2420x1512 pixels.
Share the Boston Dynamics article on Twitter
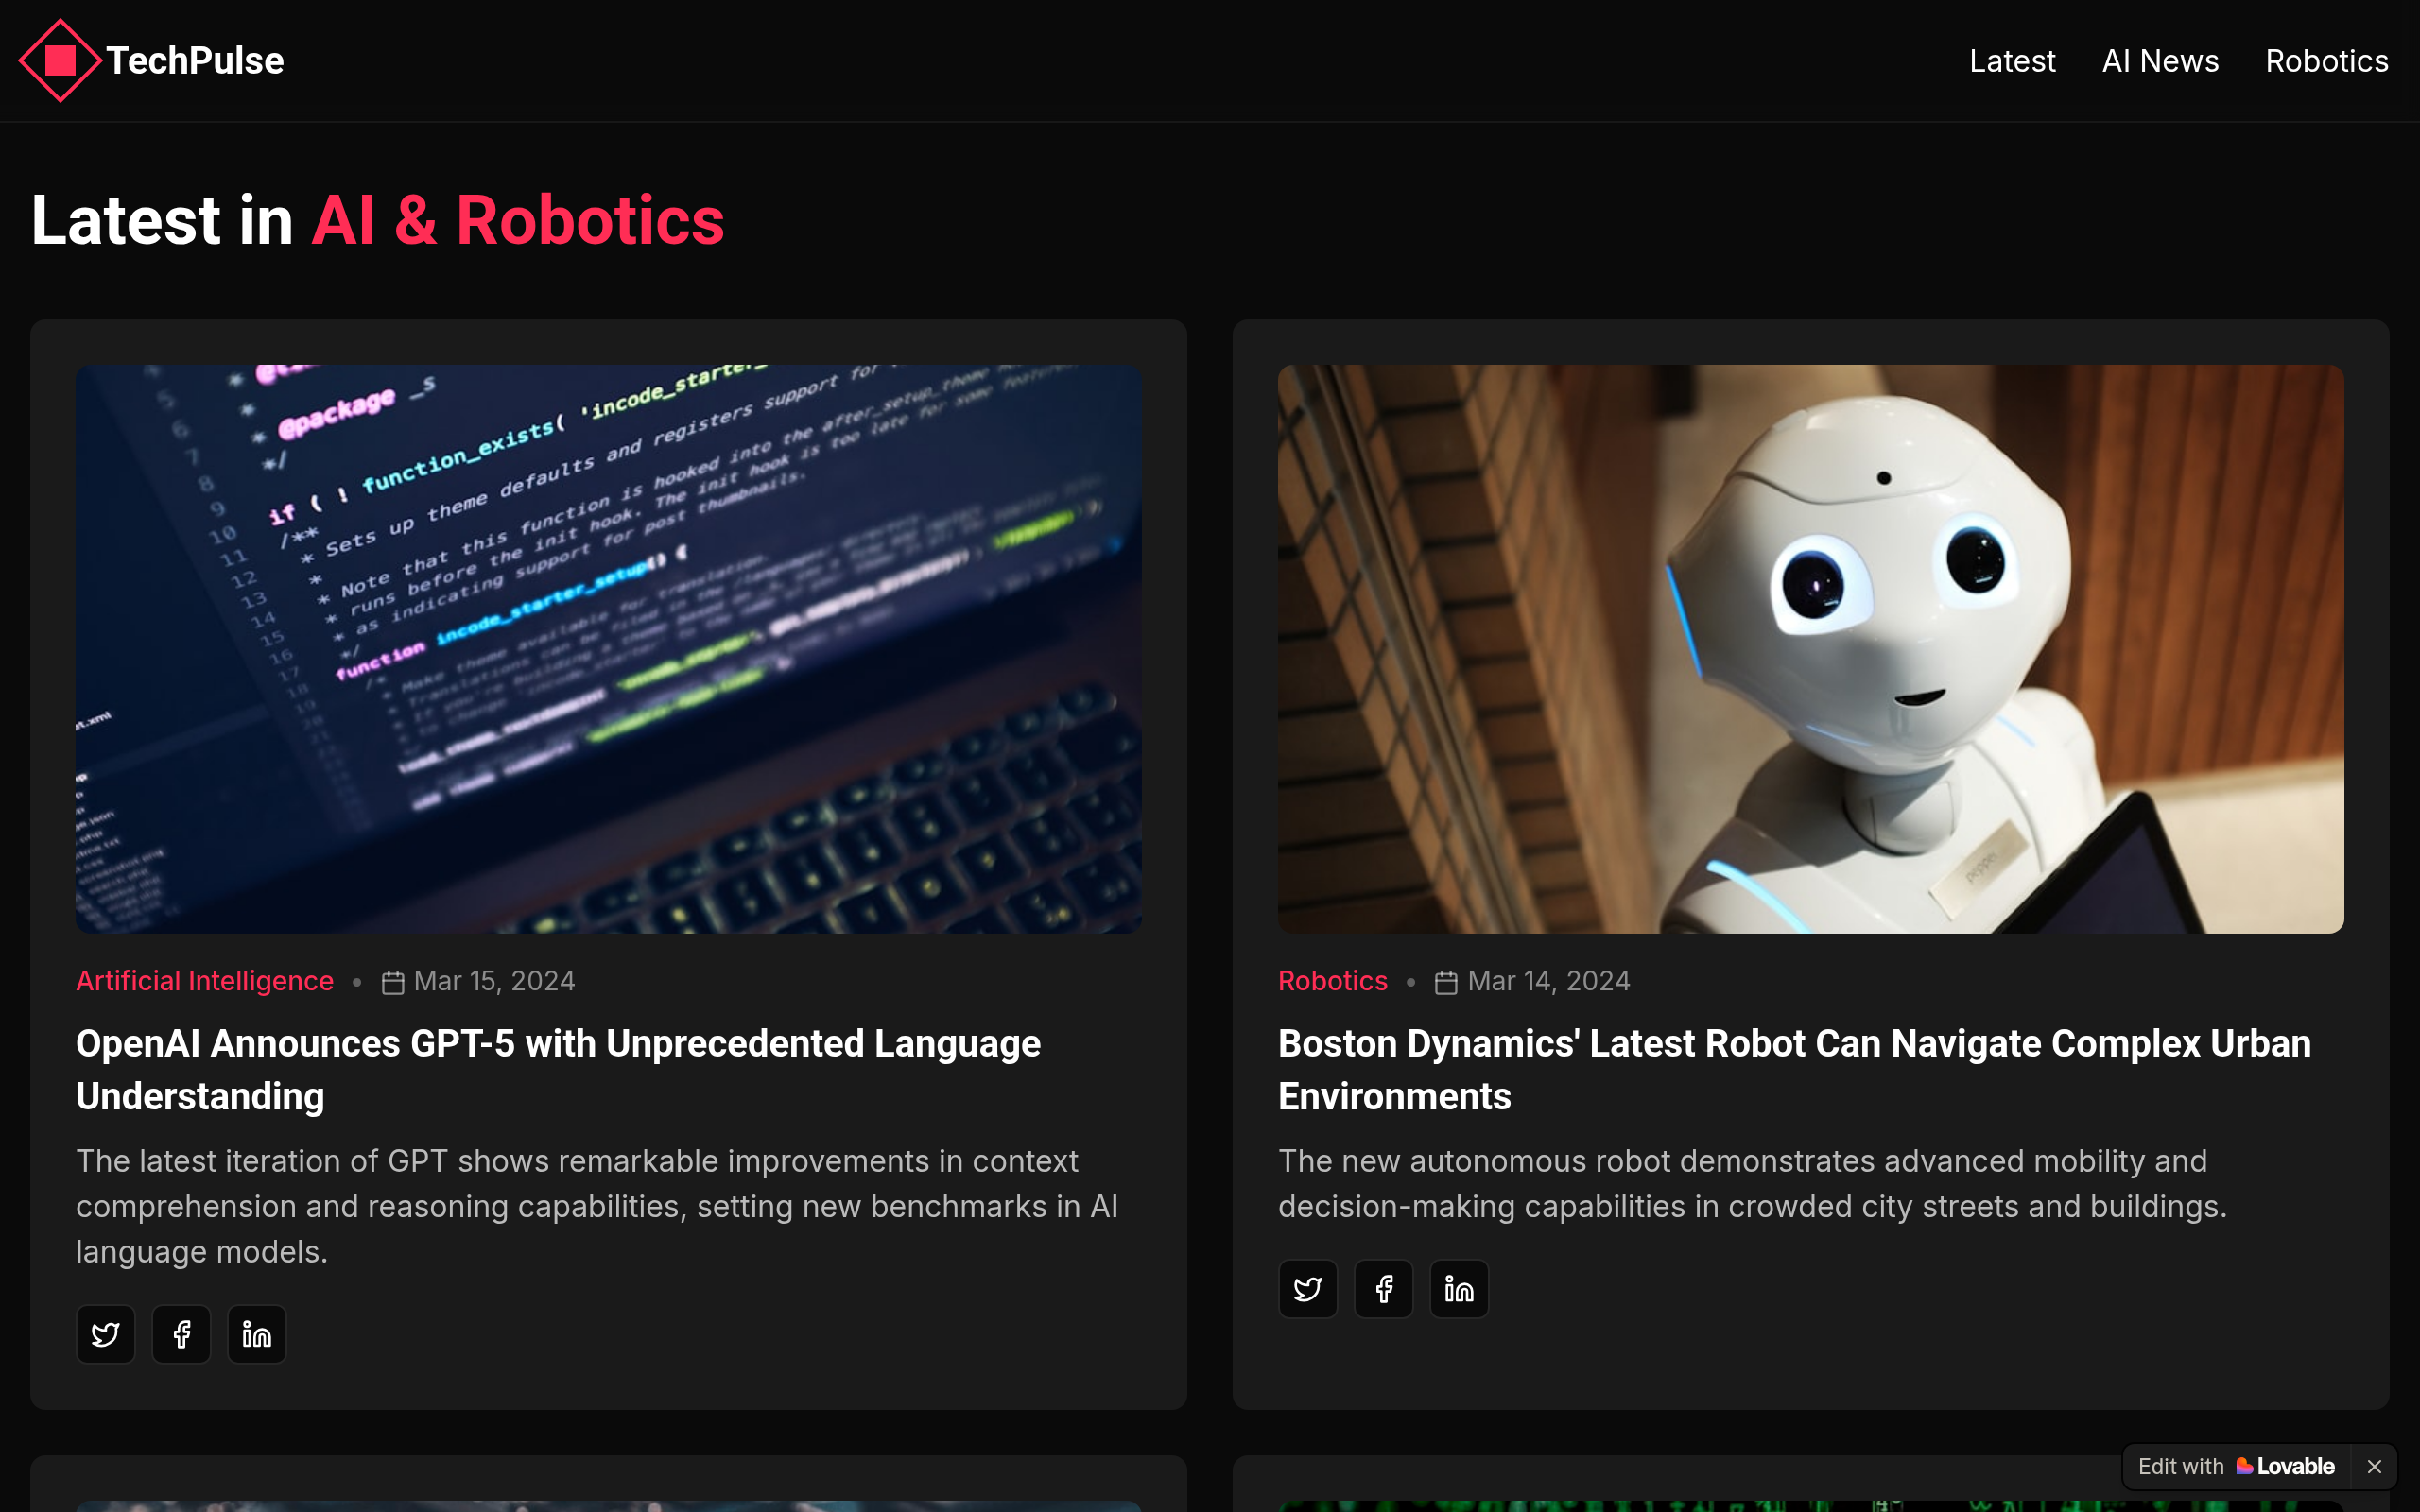(x=1308, y=1289)
